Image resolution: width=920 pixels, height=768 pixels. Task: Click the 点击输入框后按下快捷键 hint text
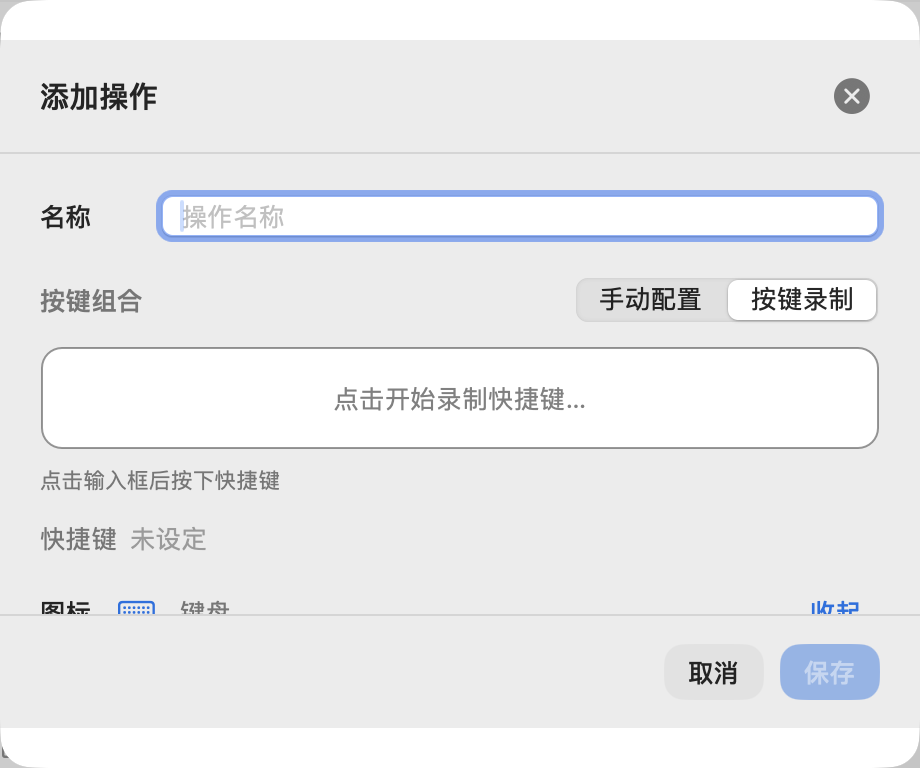[160, 481]
